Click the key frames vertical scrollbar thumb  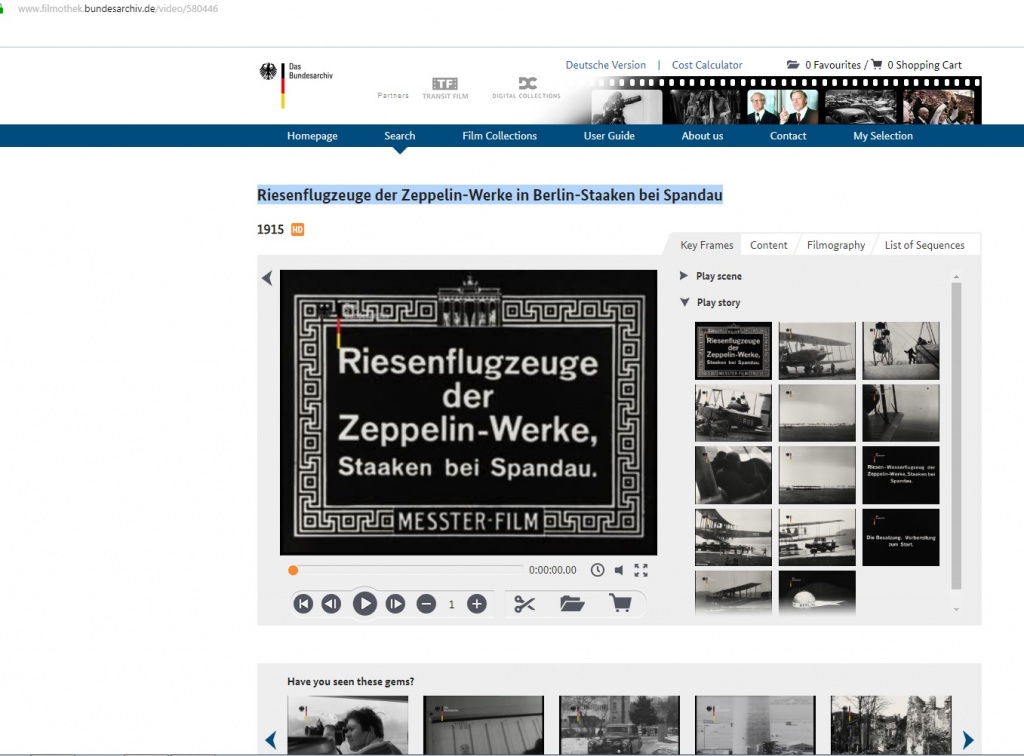click(956, 435)
